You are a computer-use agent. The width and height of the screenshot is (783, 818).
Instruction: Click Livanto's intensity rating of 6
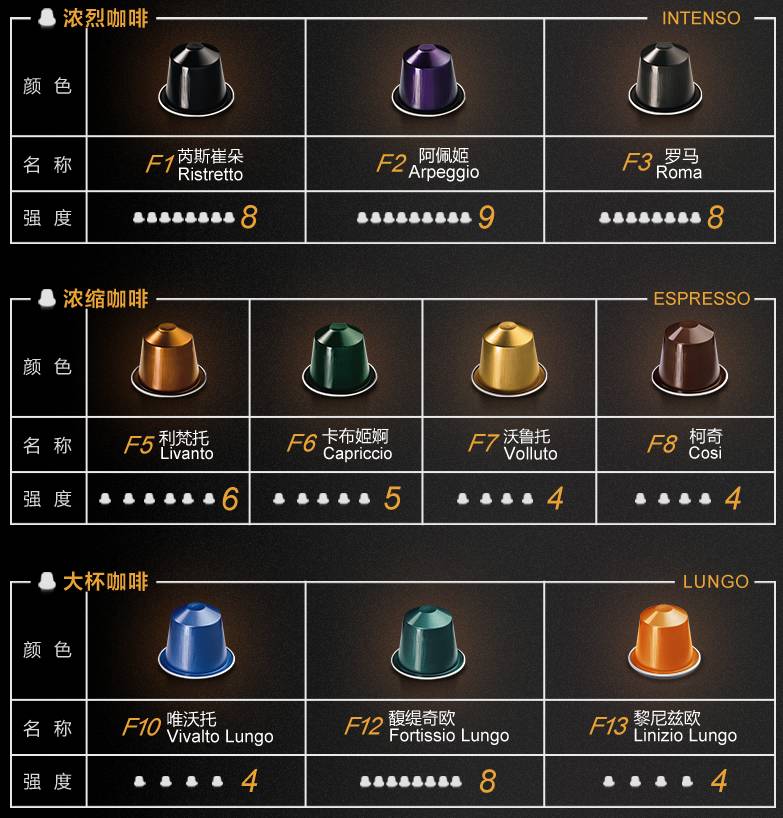pyautogui.click(x=231, y=499)
